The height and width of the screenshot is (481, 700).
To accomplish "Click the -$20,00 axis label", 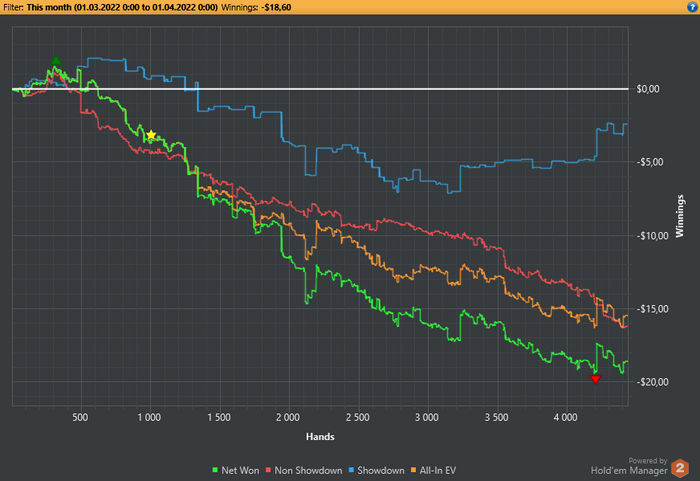I will [652, 382].
